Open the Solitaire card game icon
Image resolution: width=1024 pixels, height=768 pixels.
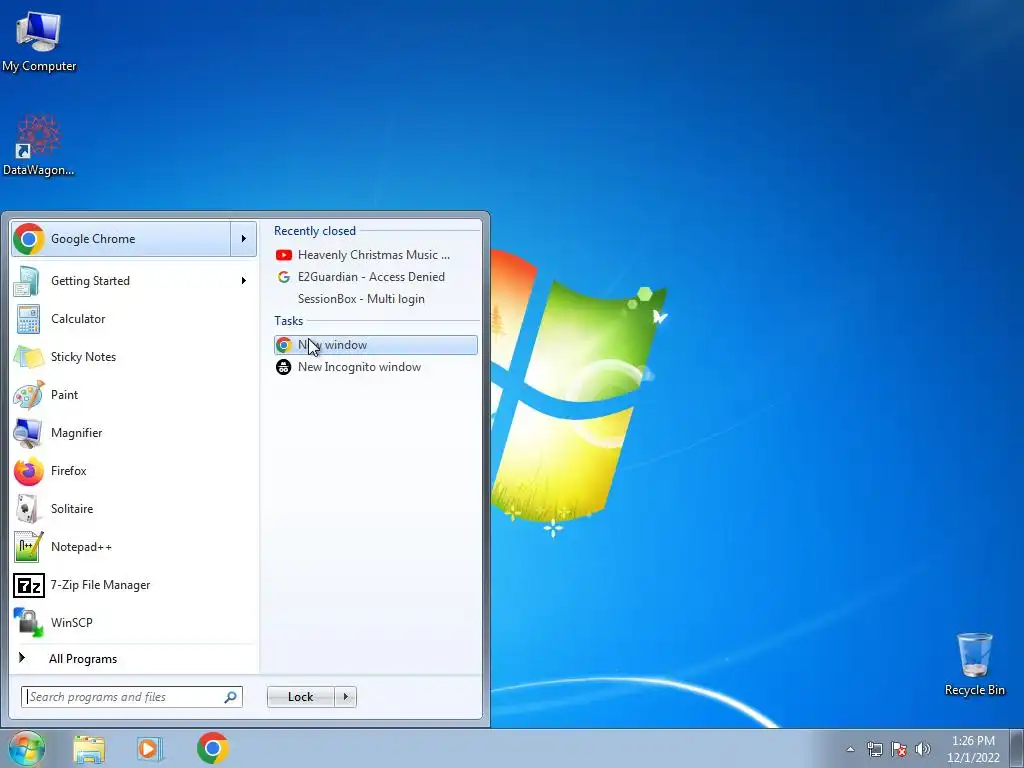click(x=28, y=509)
